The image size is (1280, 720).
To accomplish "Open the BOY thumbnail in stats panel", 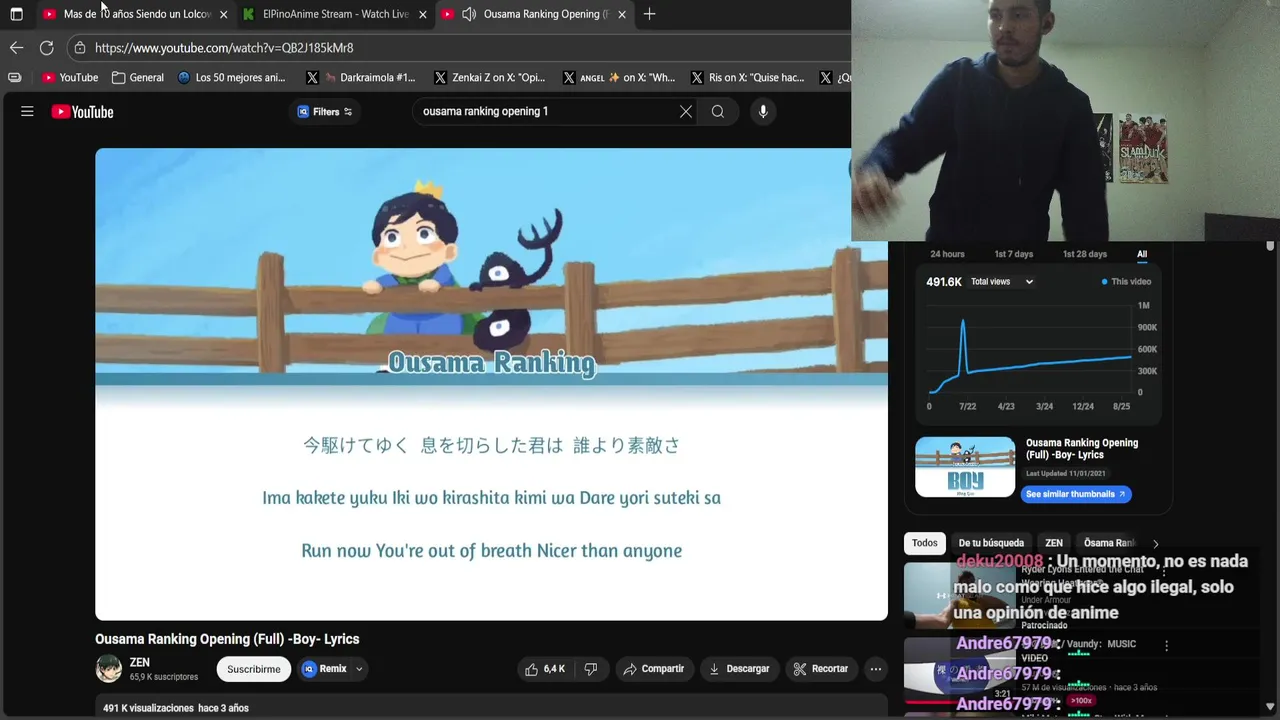I will pyautogui.click(x=965, y=467).
